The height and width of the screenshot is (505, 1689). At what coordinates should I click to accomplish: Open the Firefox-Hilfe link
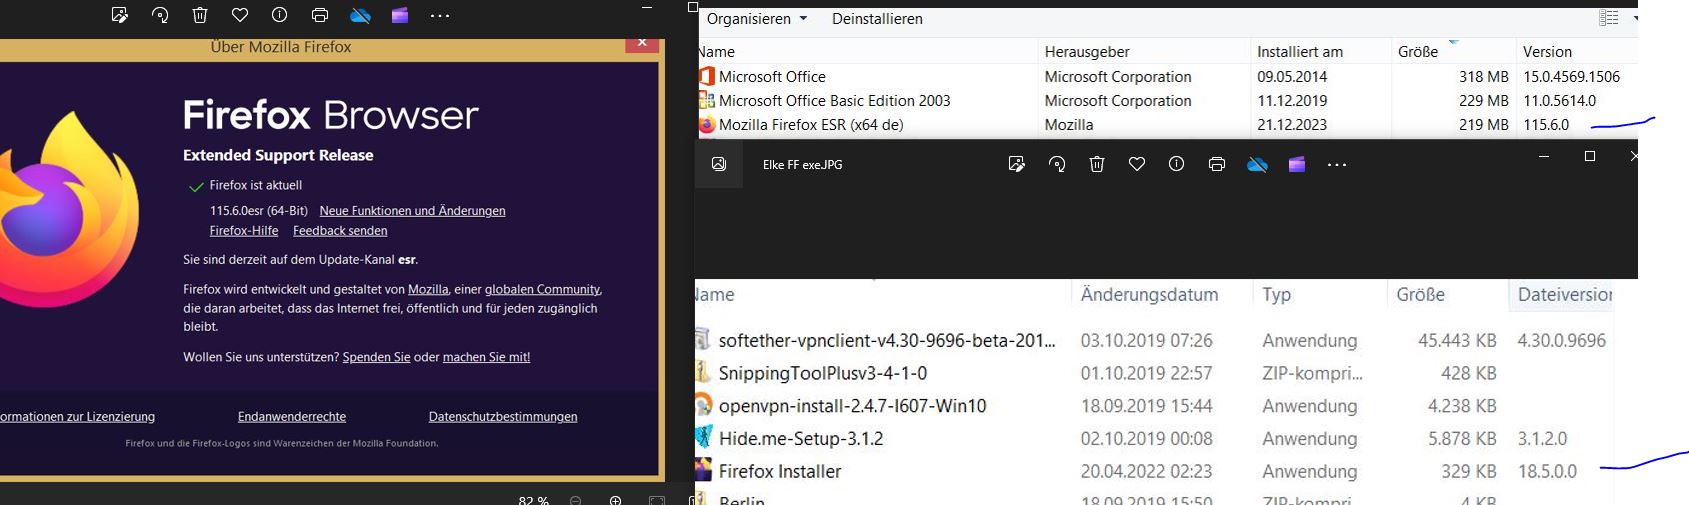pos(244,231)
